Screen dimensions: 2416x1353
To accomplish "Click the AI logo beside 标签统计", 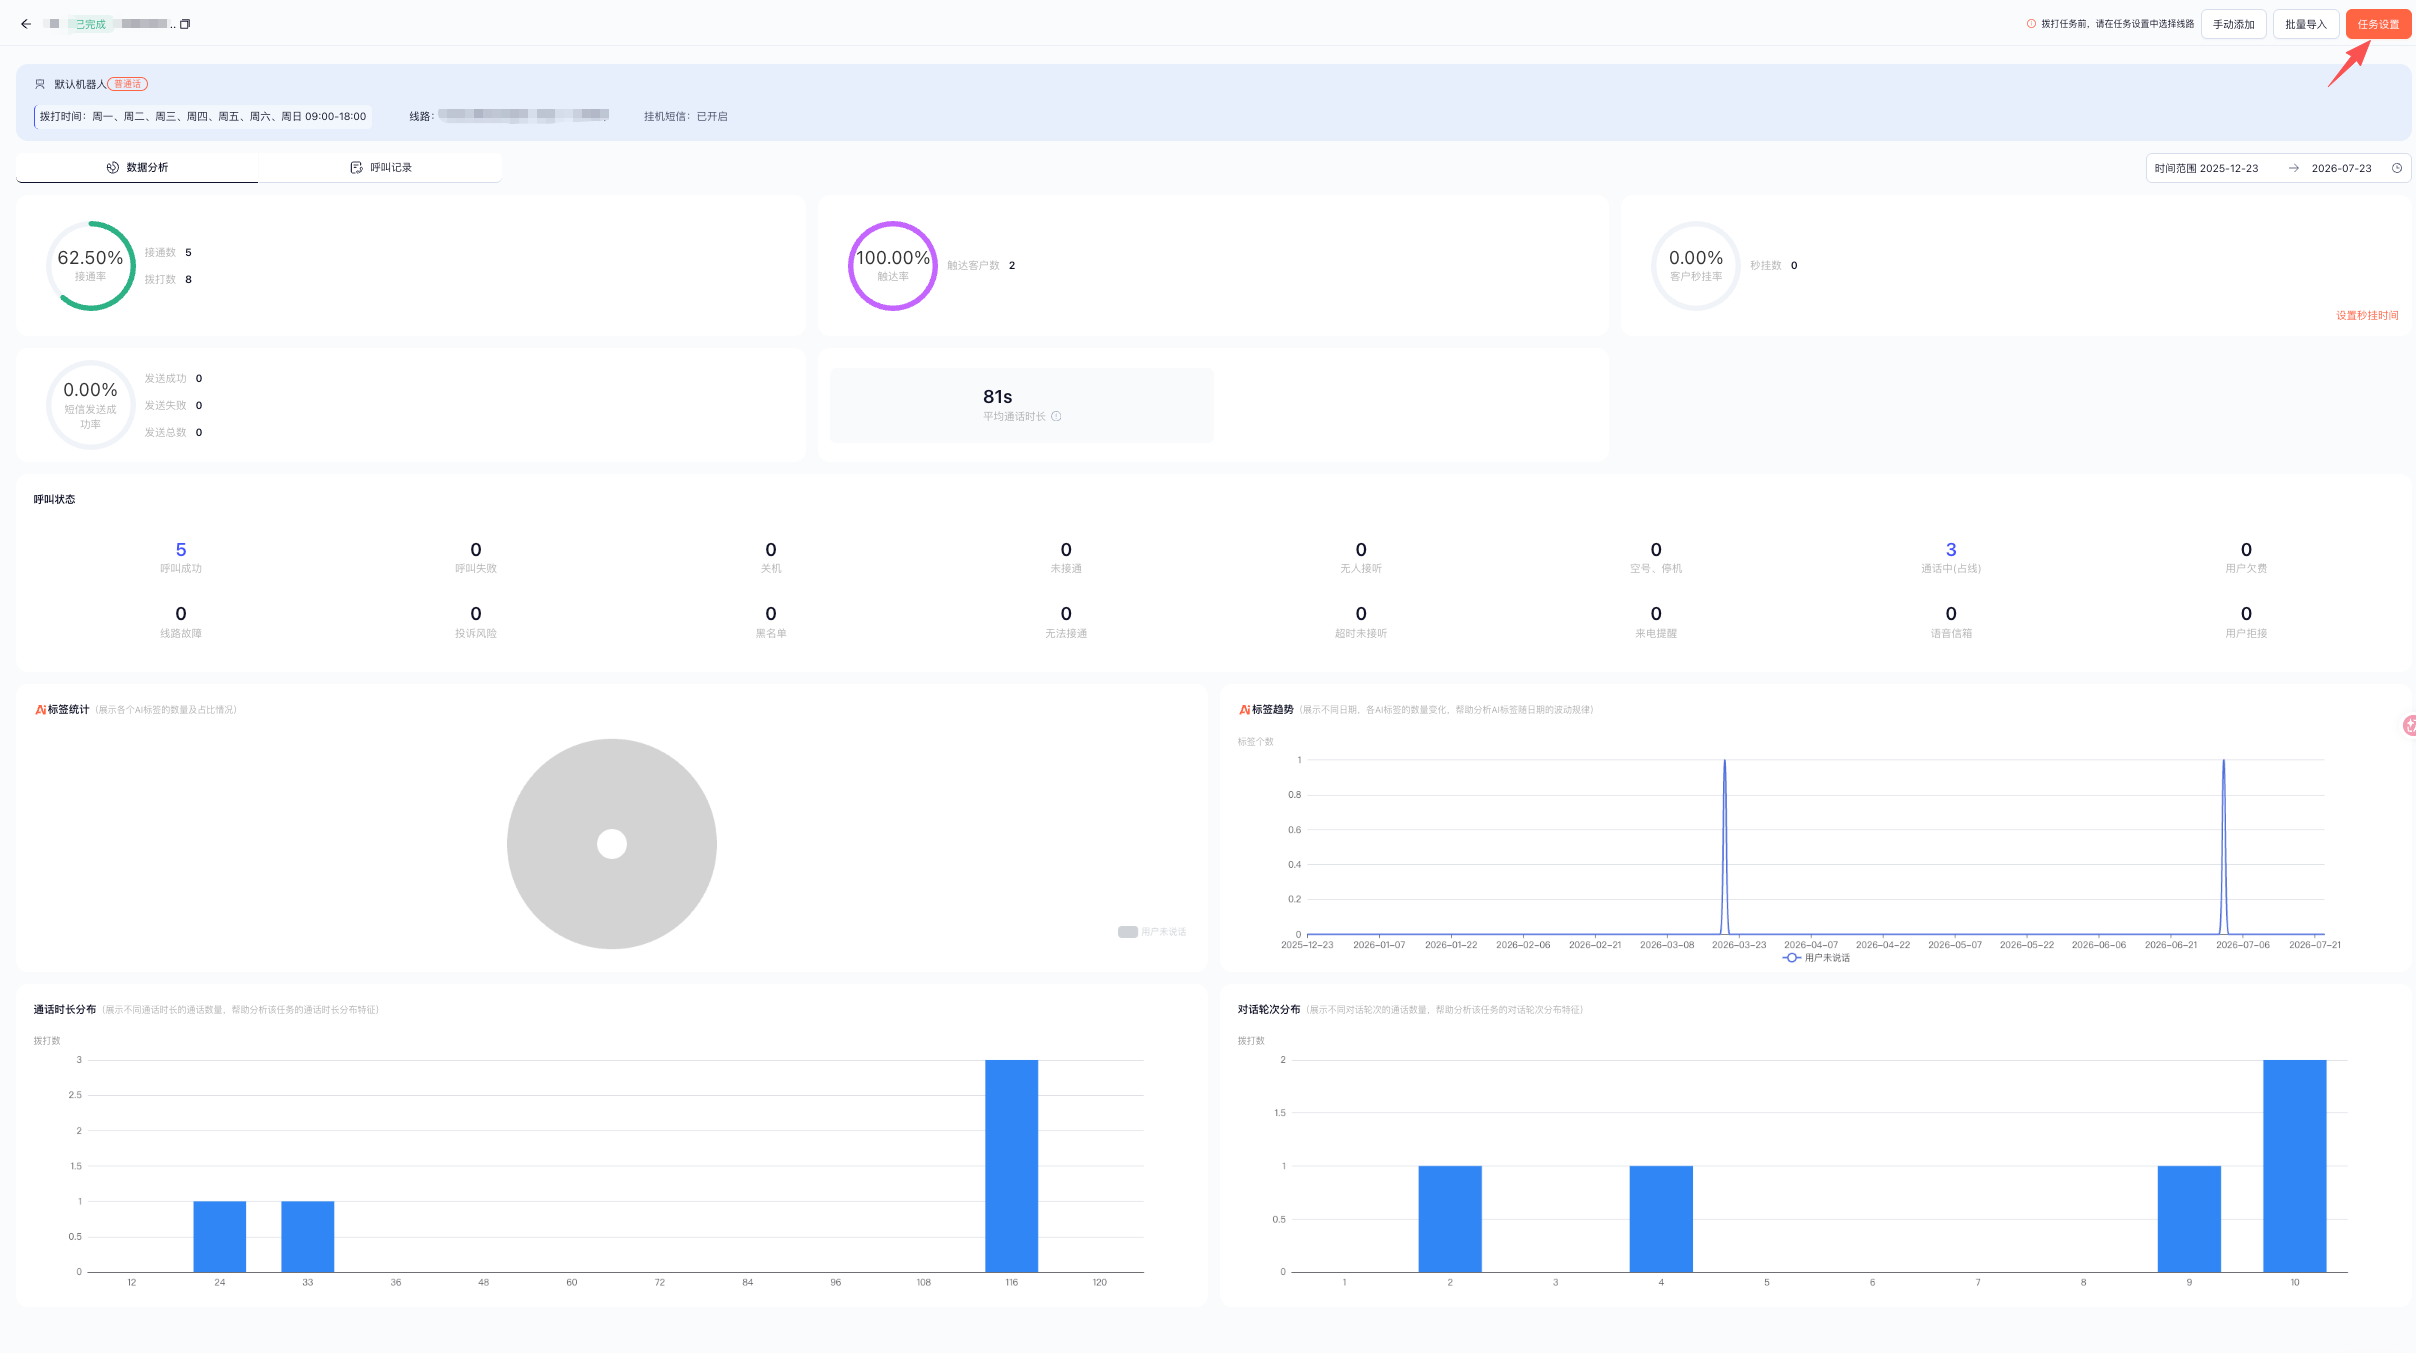I will pyautogui.click(x=40, y=710).
